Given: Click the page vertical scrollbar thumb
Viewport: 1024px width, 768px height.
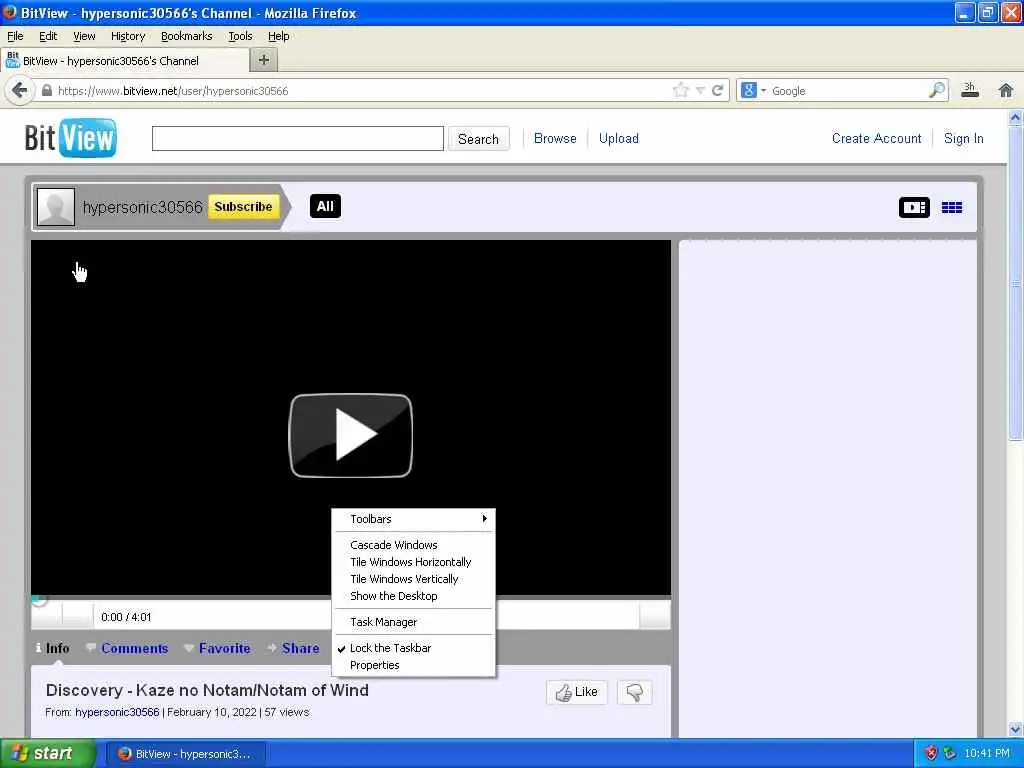Looking at the screenshot, I should (x=1015, y=284).
